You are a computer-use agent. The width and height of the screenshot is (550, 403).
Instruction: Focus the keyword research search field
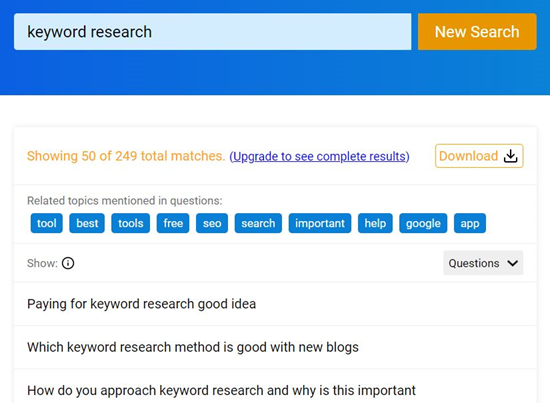[213, 32]
